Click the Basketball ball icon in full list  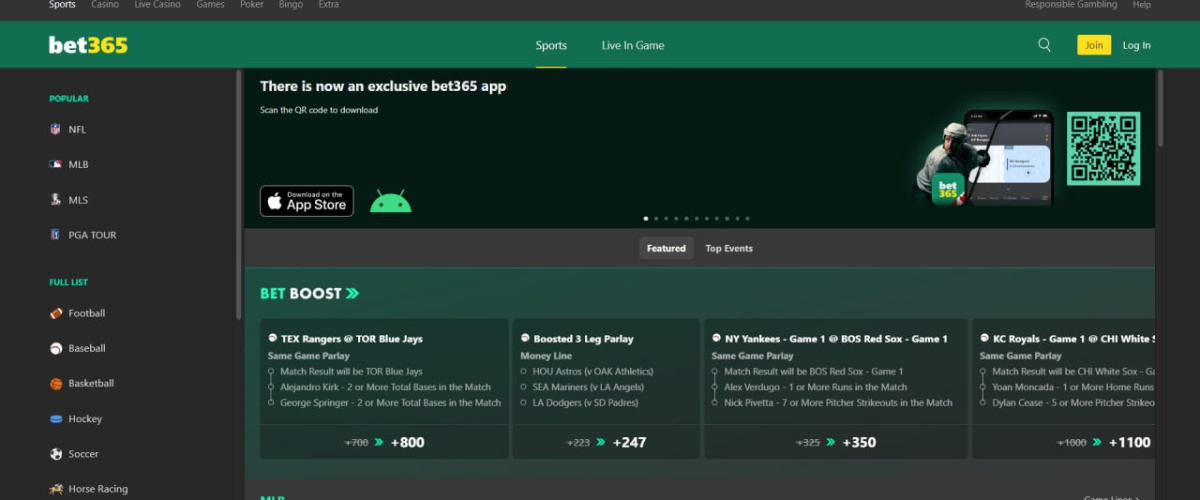(56, 383)
